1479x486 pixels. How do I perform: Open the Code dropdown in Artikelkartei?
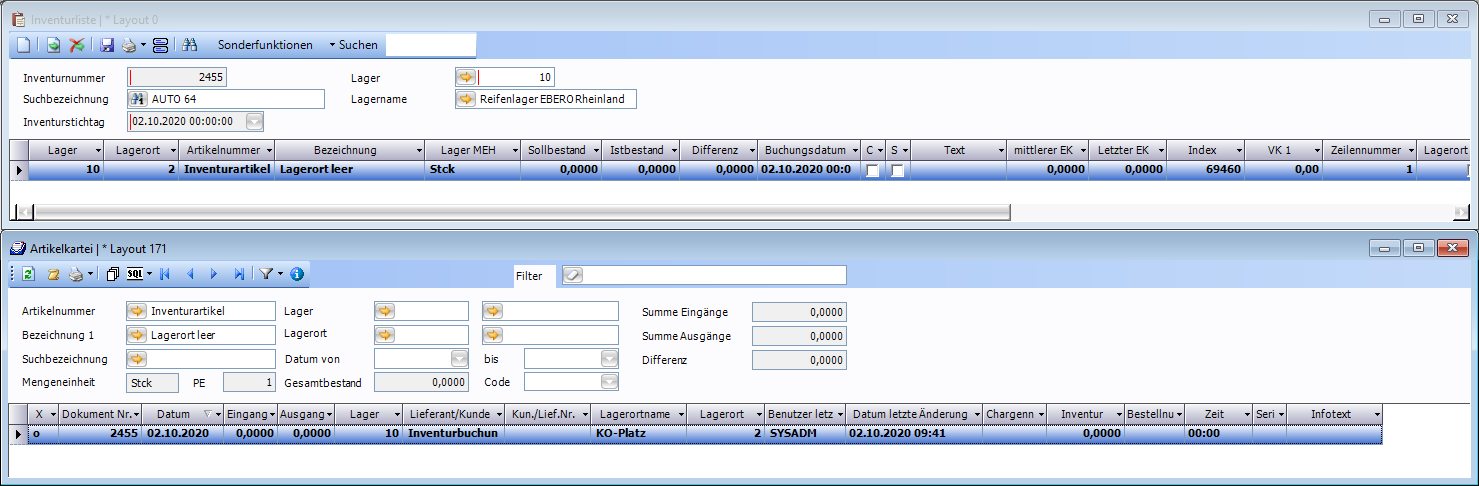pos(609,382)
